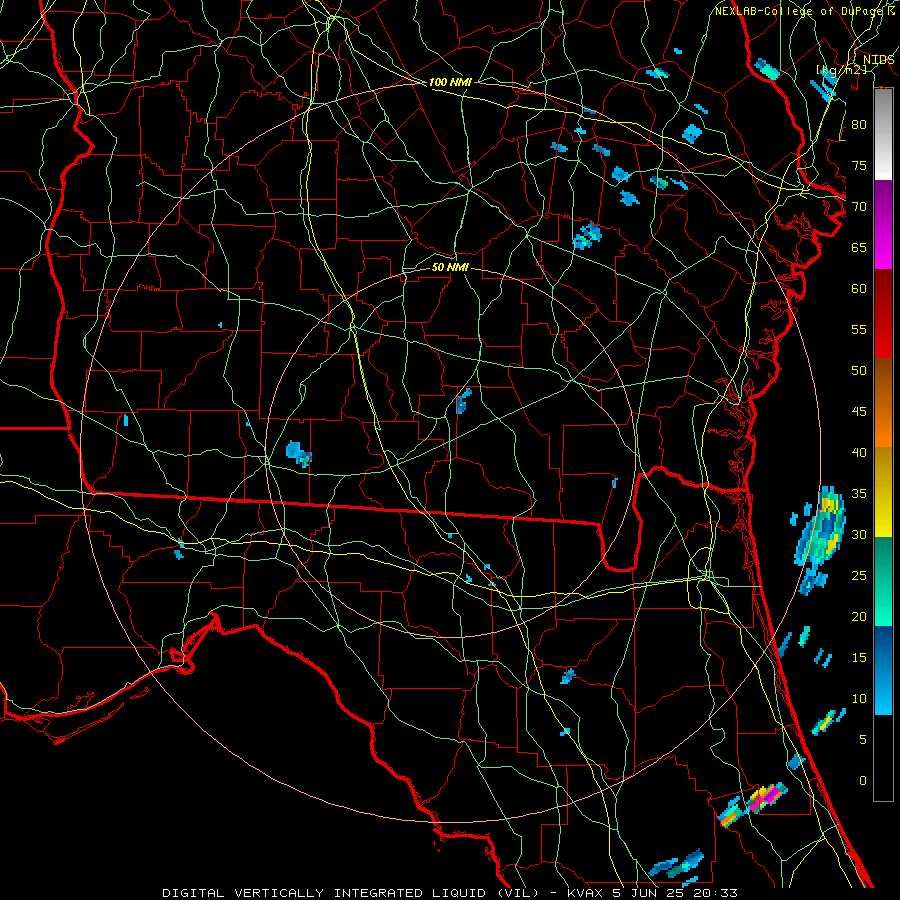900x900 pixels.
Task: Click the 15 value on VIL scale
Action: (x=859, y=658)
